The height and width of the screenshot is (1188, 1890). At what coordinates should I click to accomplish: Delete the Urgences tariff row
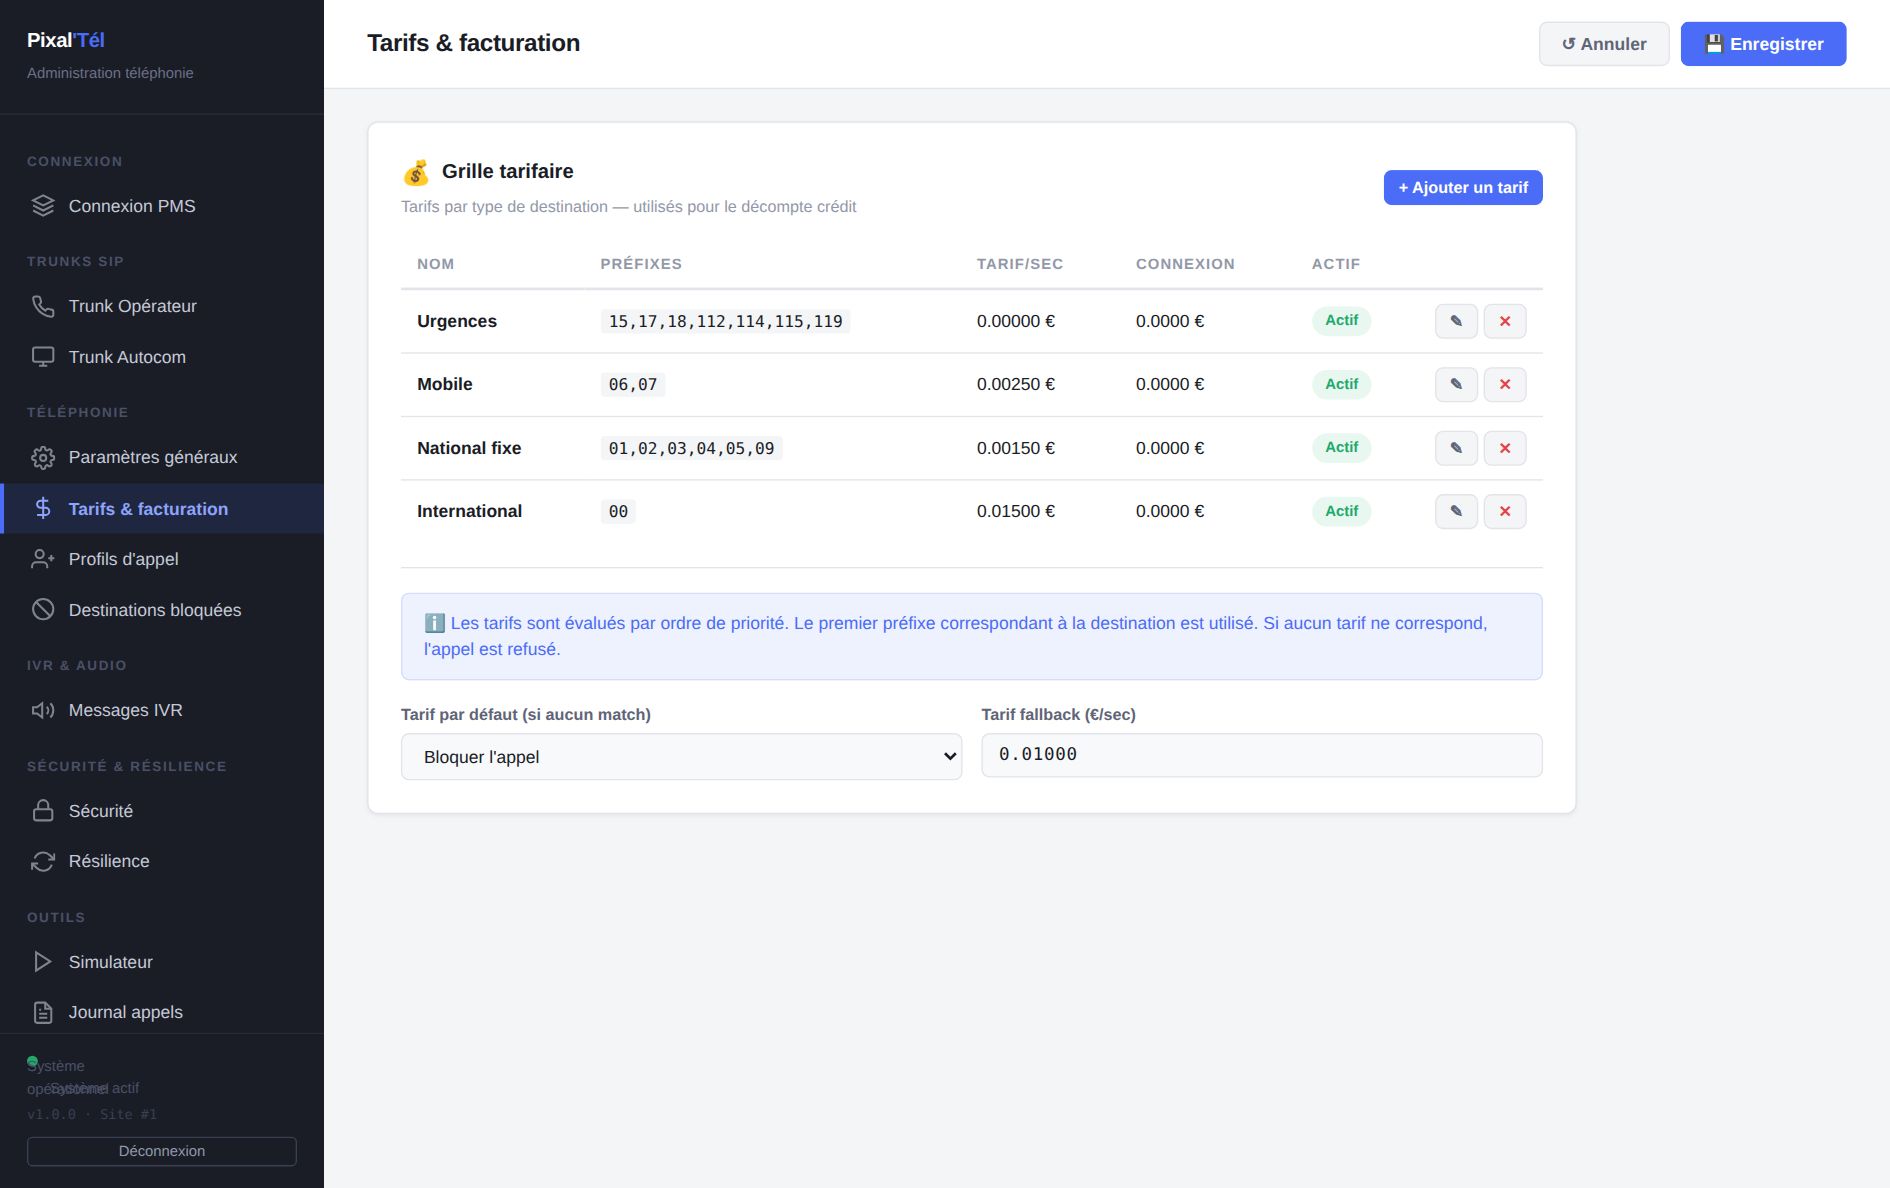[x=1505, y=321]
